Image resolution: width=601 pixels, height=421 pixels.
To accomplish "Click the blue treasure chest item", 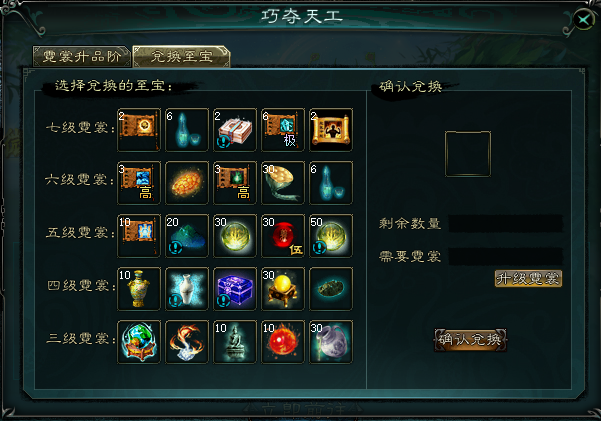I will point(235,289).
